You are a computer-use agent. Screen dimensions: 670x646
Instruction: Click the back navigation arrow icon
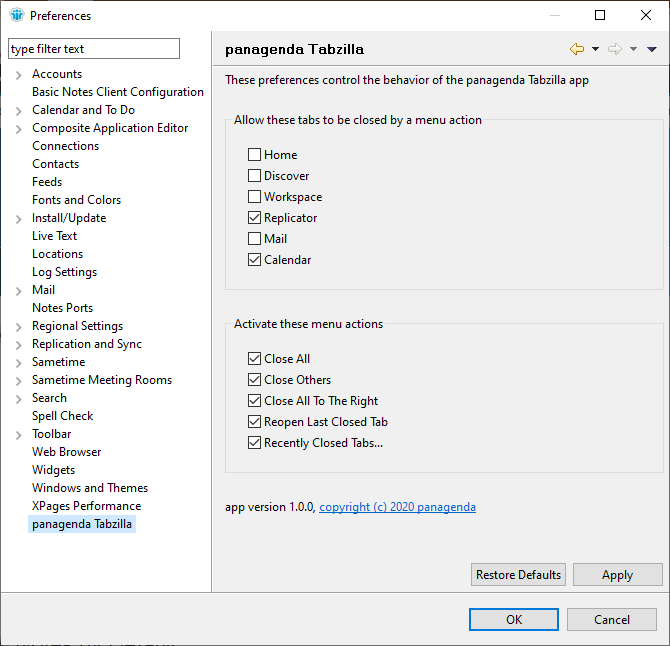pos(576,49)
